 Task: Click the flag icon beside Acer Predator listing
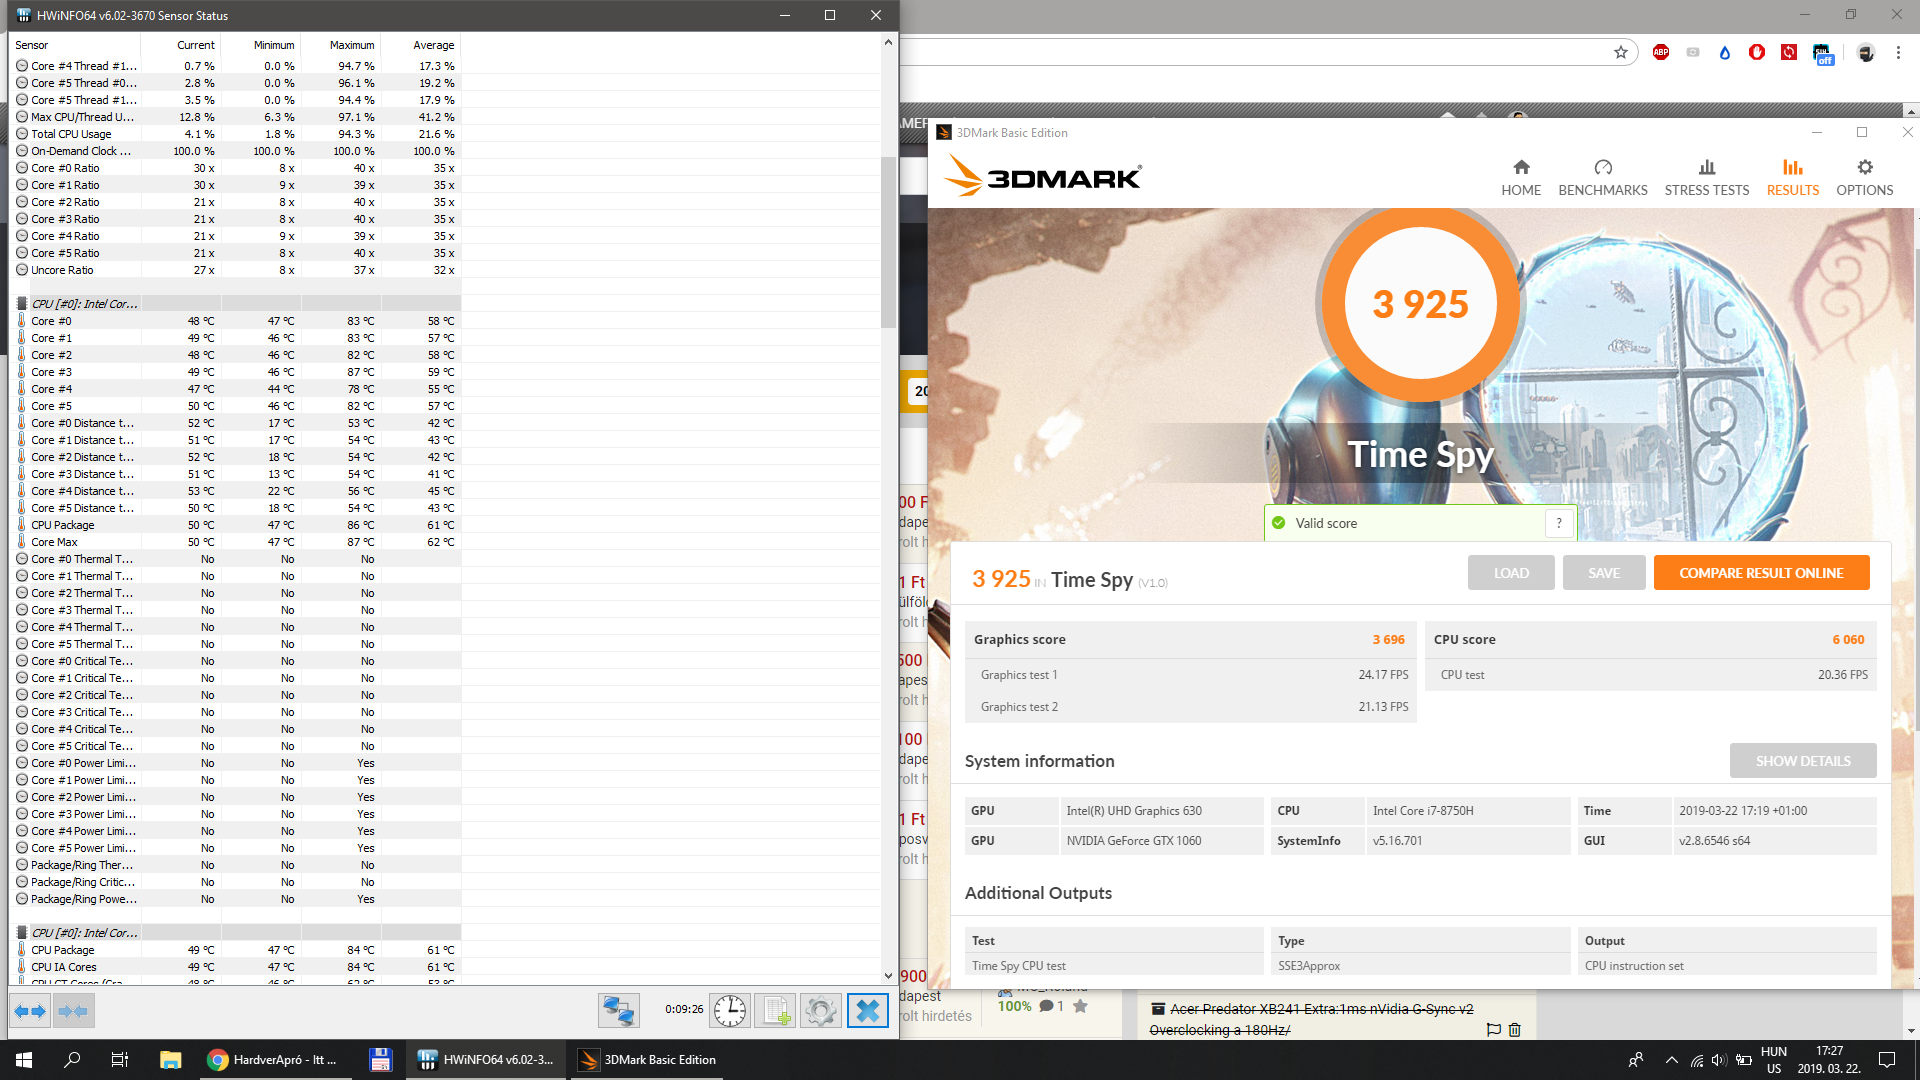[1494, 1030]
